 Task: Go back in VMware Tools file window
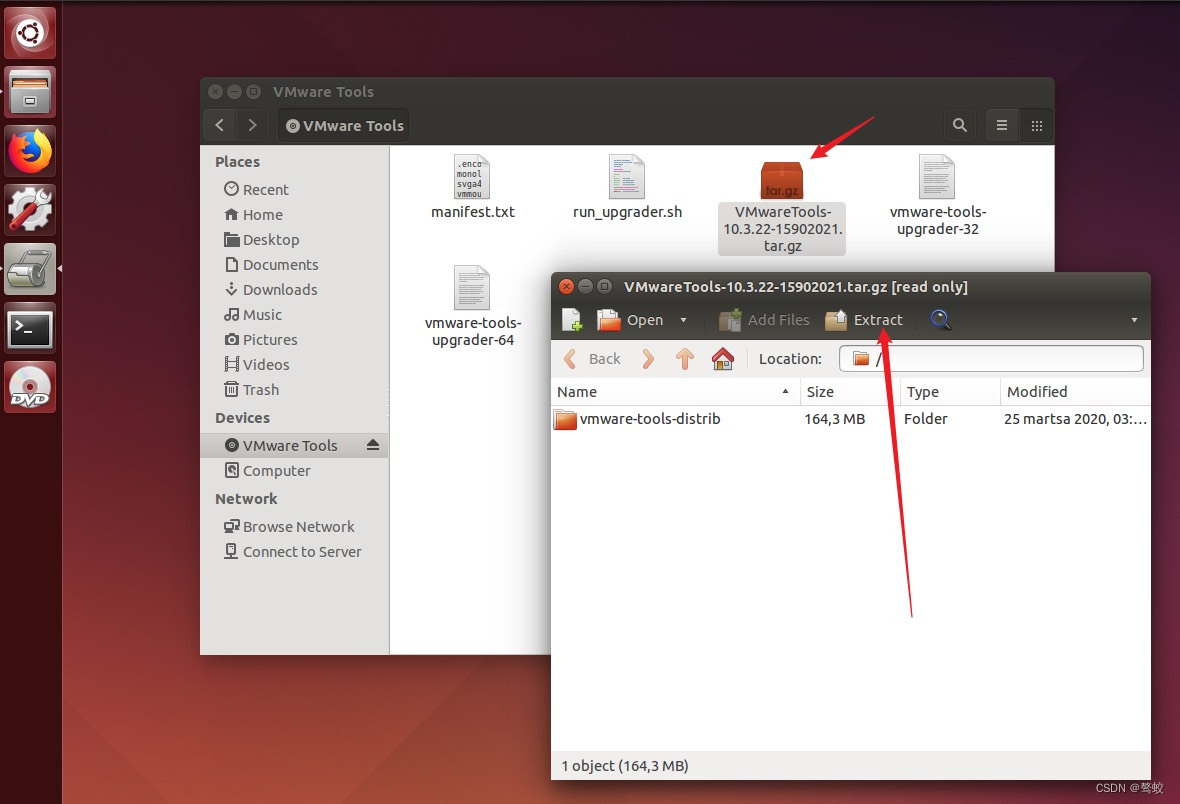coord(220,125)
